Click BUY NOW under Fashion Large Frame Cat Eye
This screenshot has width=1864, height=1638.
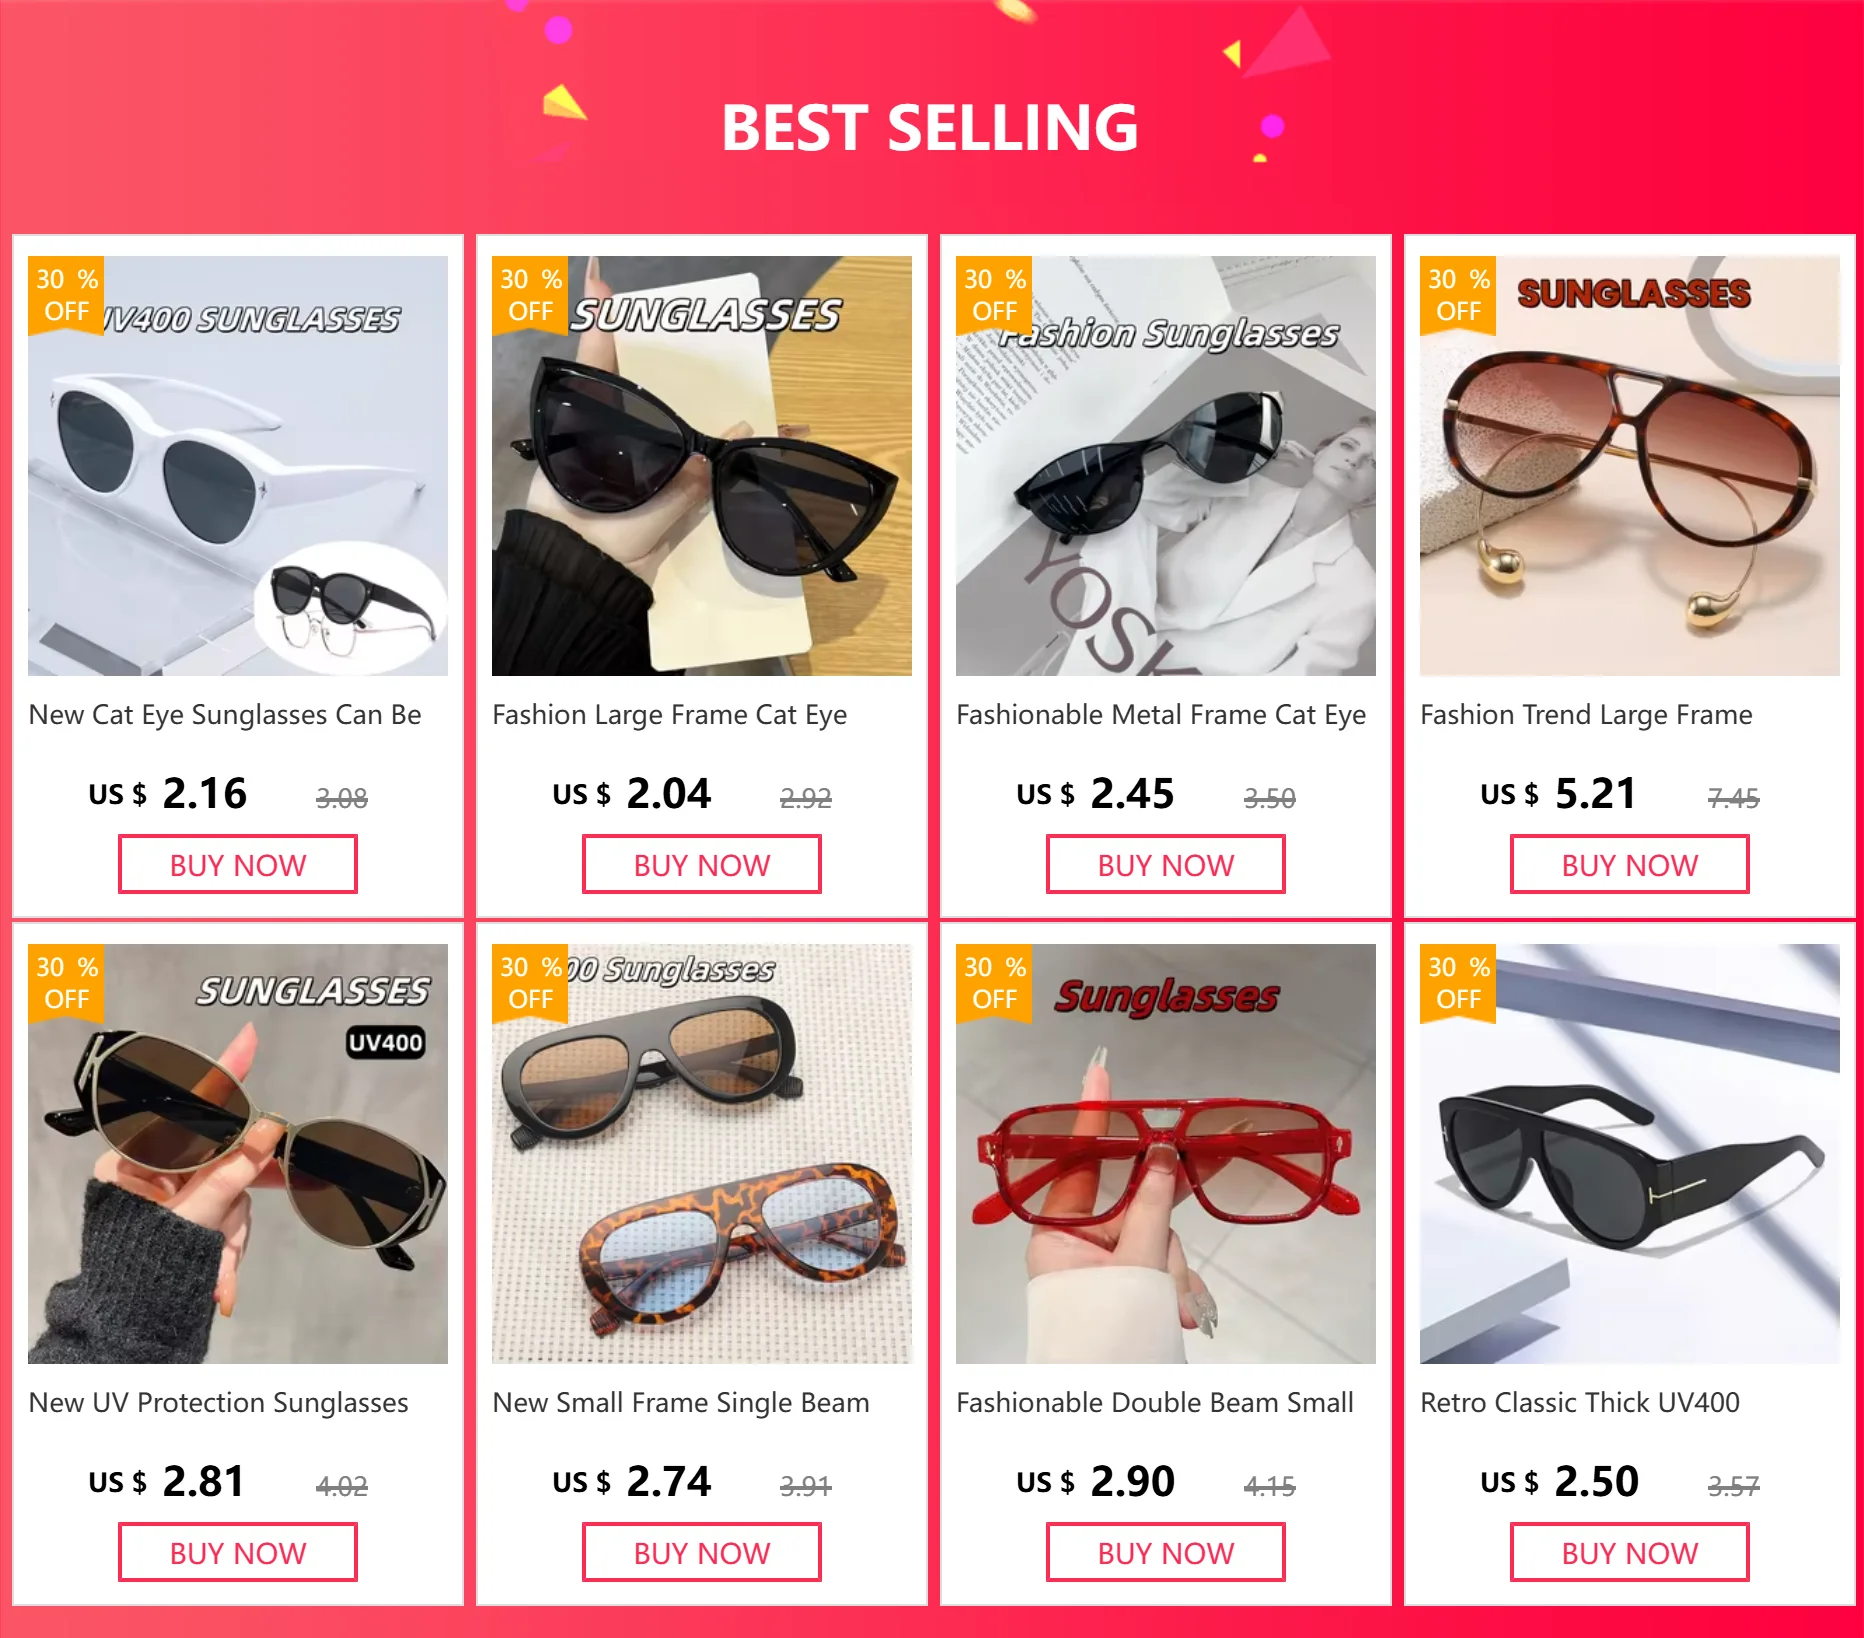coord(702,865)
